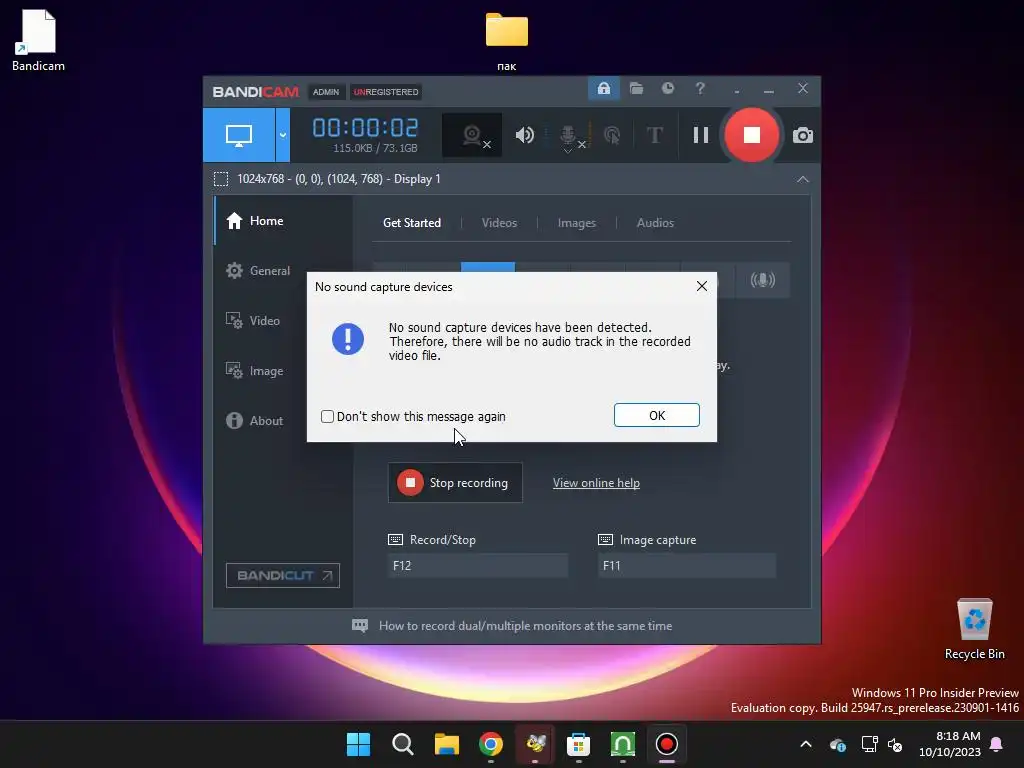
Task: Open the View online help link
Action: (x=596, y=483)
